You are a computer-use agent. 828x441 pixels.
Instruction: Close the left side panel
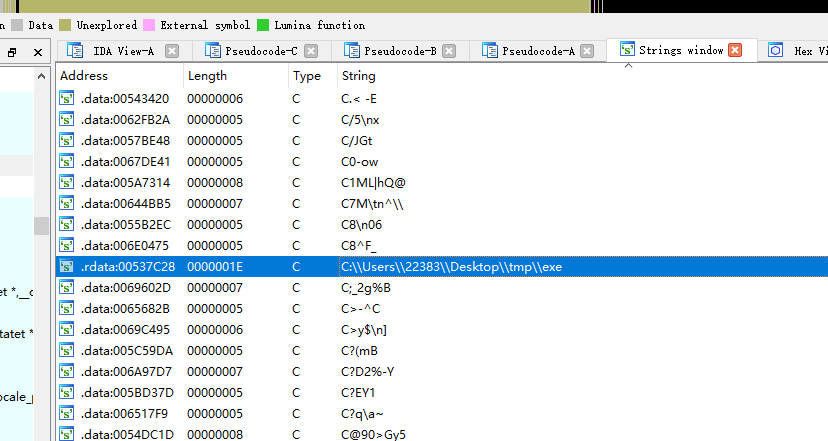[37, 52]
